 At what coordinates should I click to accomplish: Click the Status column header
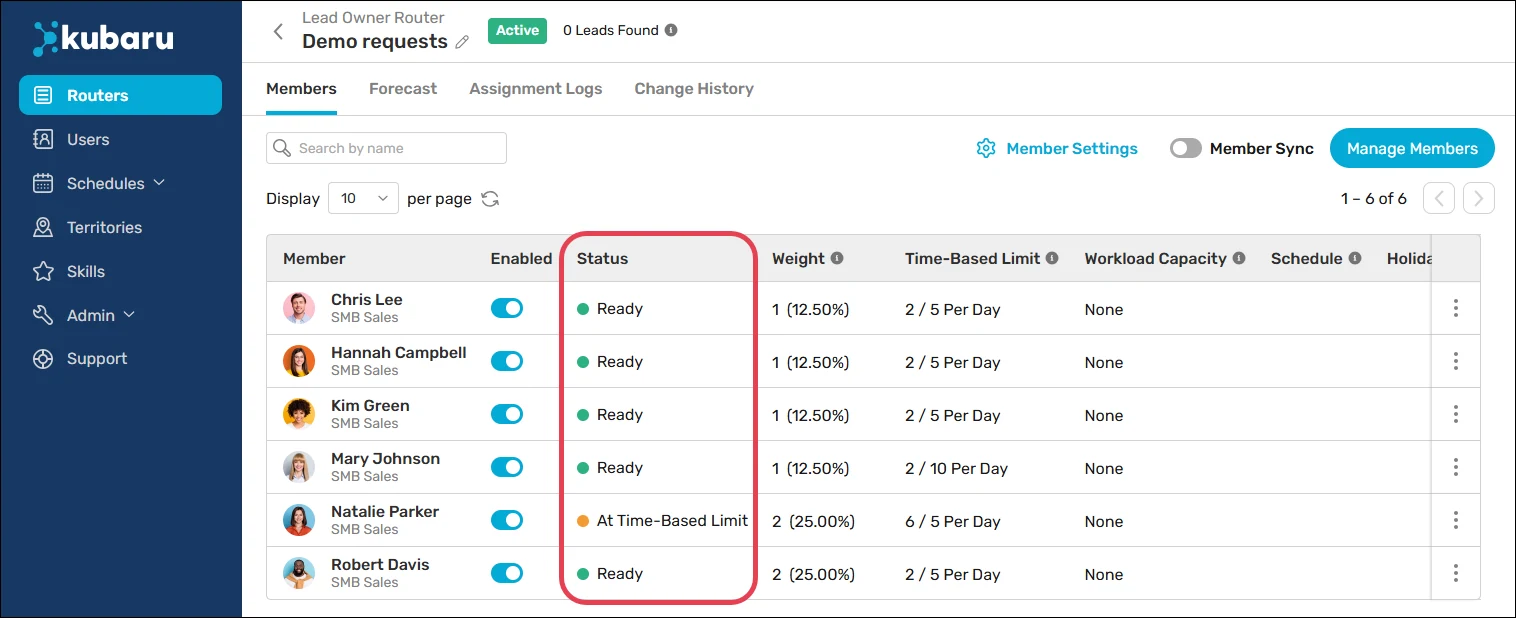(x=603, y=258)
